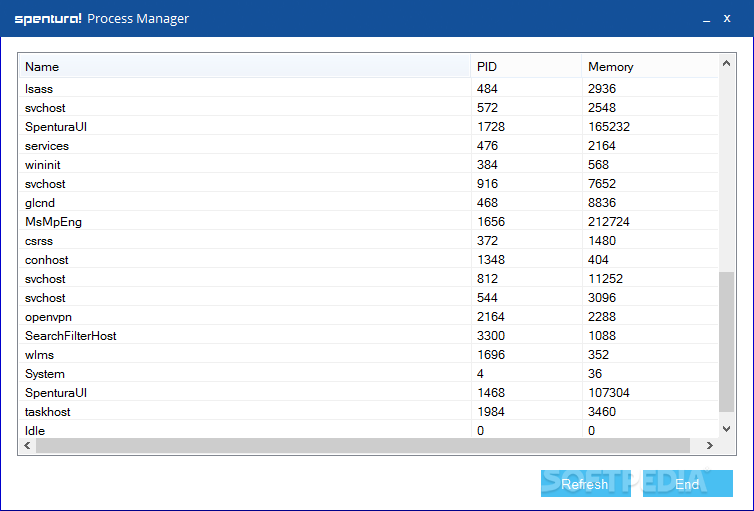Click PID value 1696
This screenshot has width=754, height=511.
(x=491, y=354)
